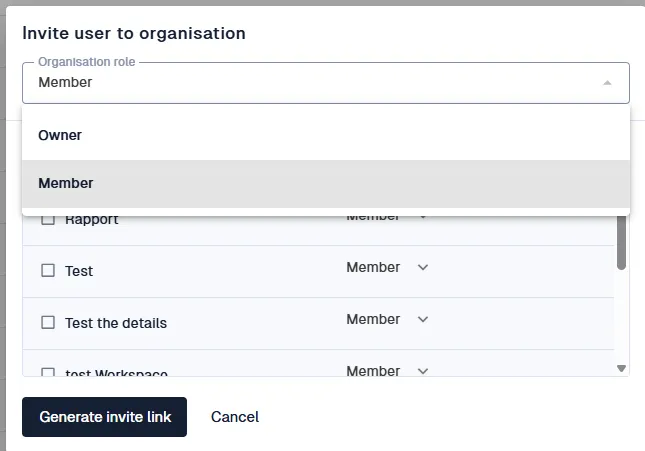Open the Member role text in Test row
The height and width of the screenshot is (451, 645).
point(373,267)
